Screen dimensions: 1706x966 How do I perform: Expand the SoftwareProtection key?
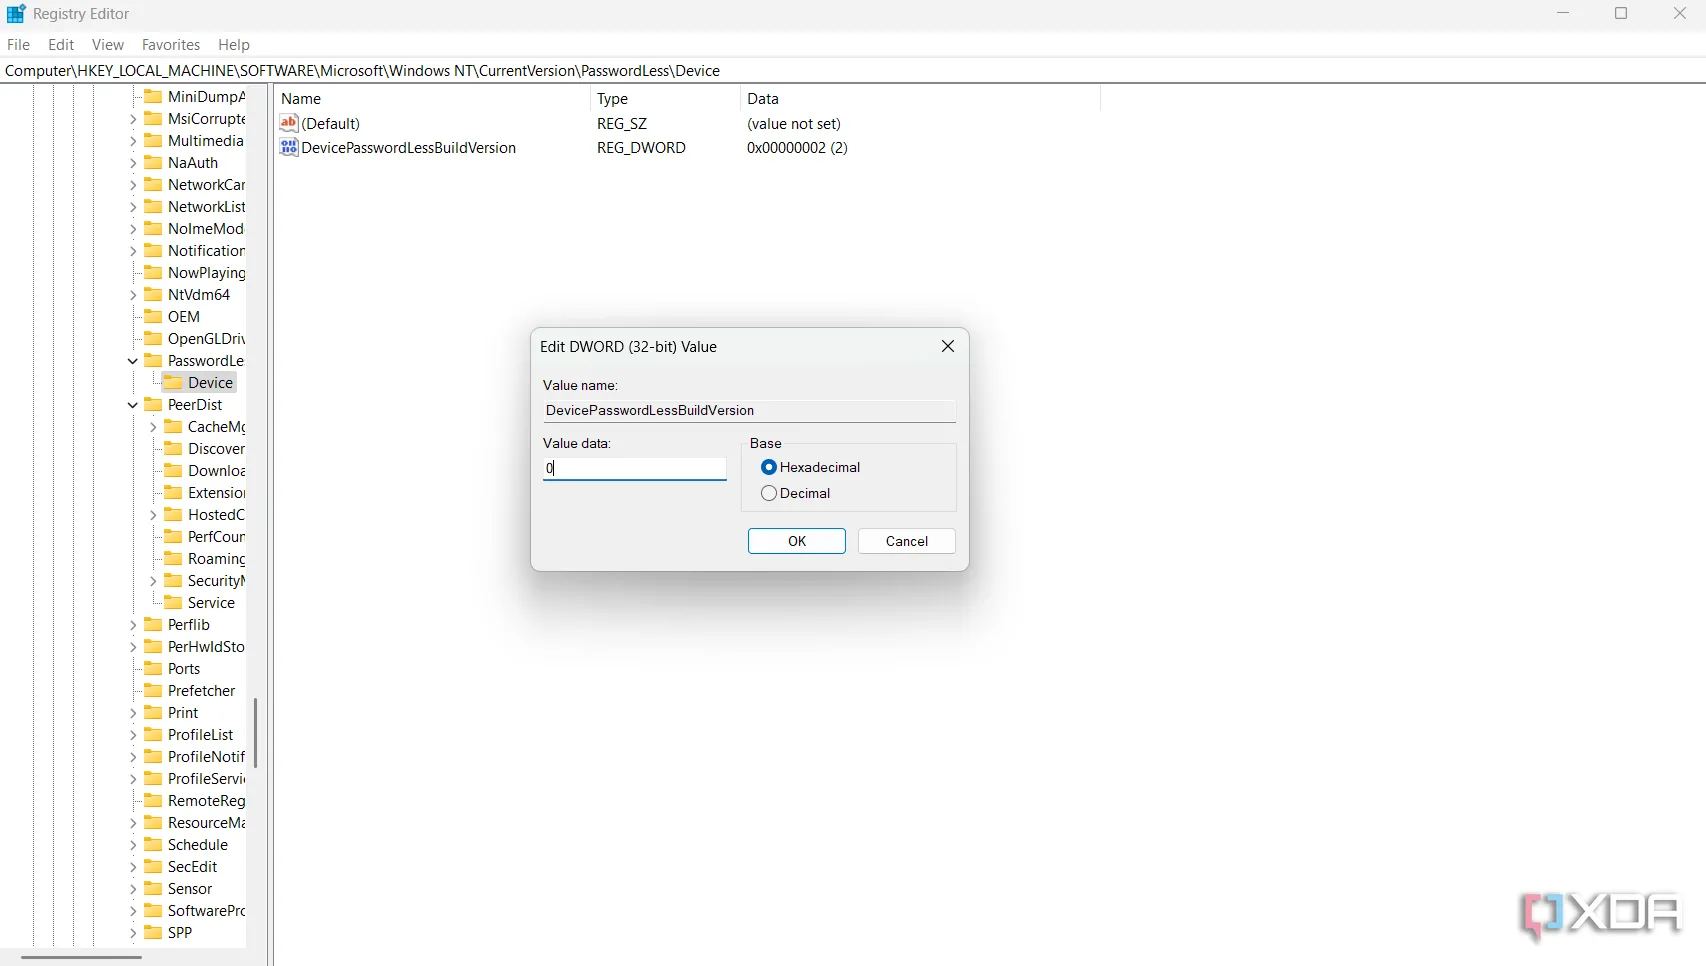pyautogui.click(x=133, y=911)
